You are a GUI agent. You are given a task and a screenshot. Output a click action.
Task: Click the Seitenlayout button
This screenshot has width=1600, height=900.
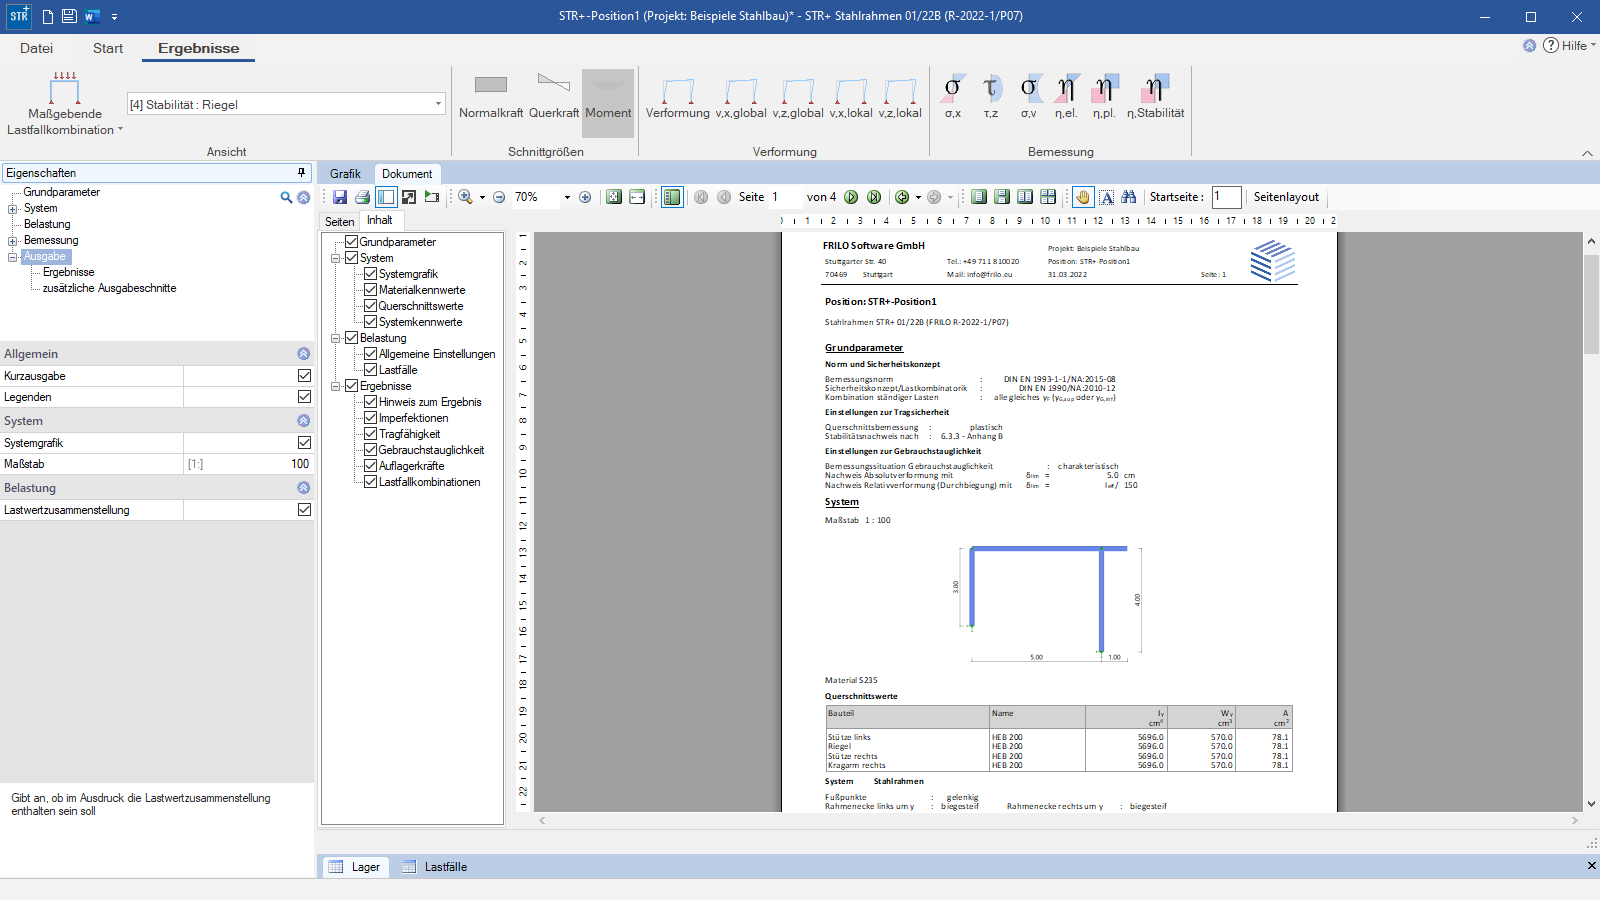pos(1286,197)
